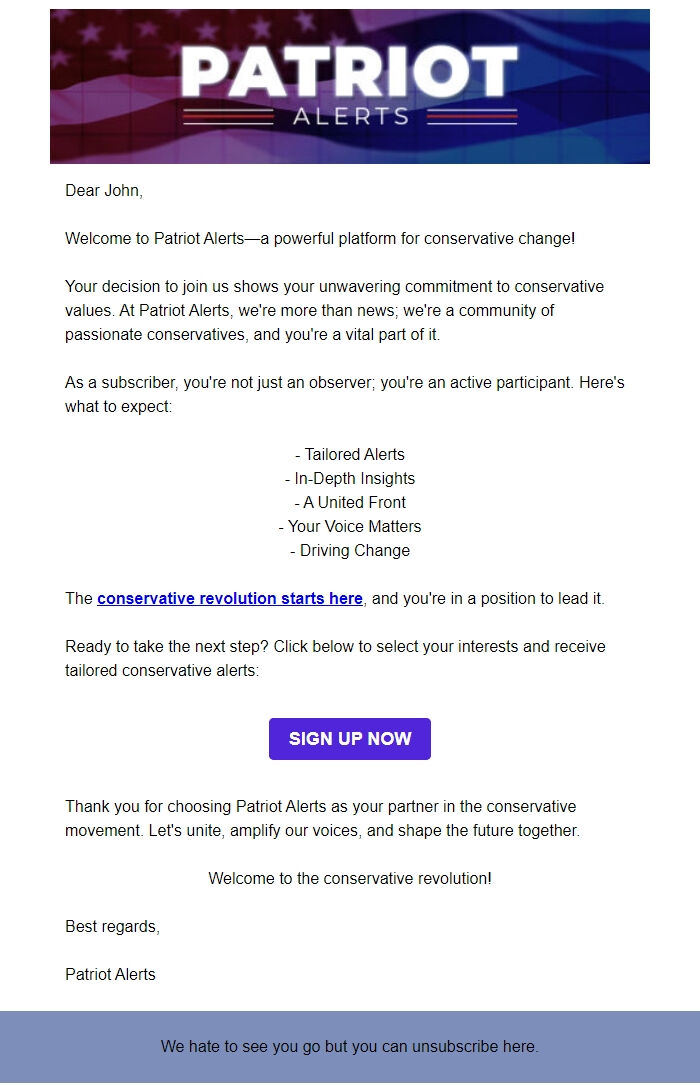700x1085 pixels.
Task: Select the A United Front list item
Action: 349,502
